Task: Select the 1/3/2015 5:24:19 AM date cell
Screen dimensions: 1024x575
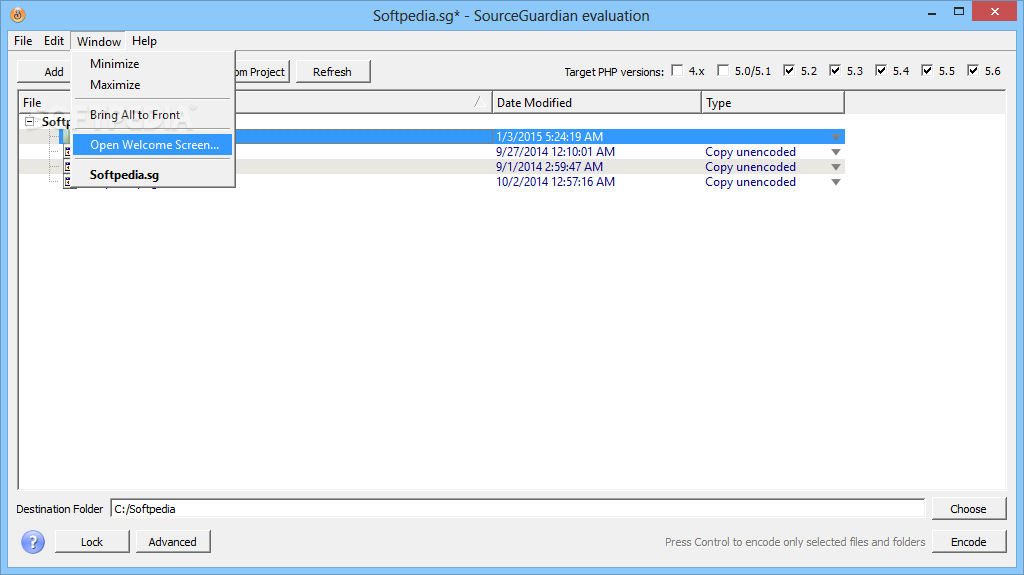Action: click(549, 137)
